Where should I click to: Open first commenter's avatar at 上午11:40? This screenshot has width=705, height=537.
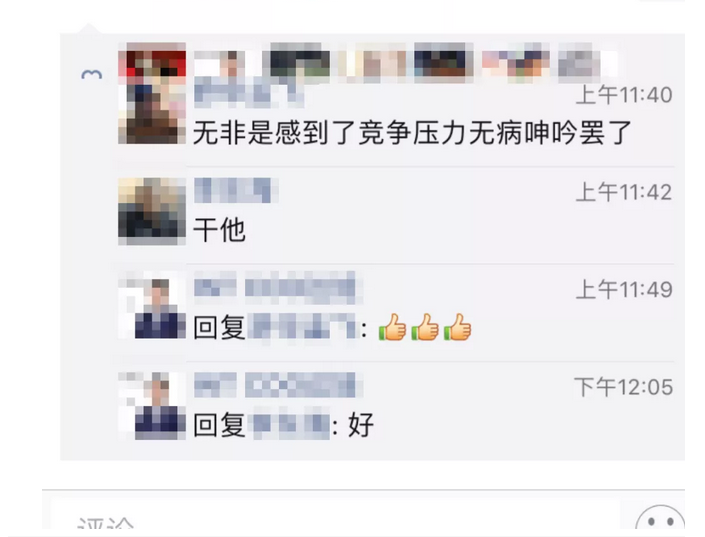[152, 110]
